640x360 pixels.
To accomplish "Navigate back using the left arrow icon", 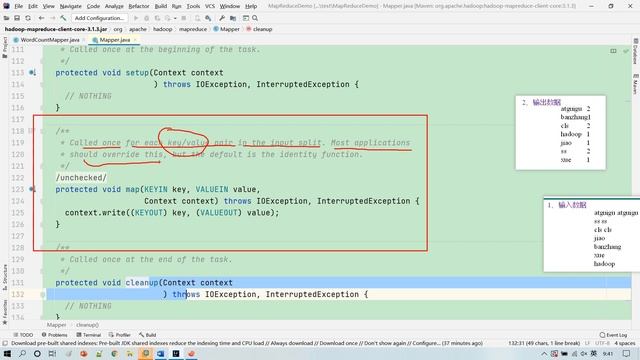I will coord(41,18).
